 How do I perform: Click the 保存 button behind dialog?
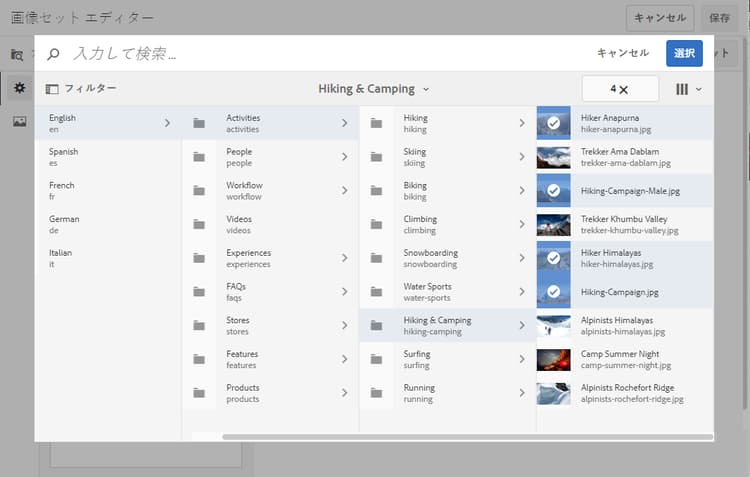click(x=719, y=18)
